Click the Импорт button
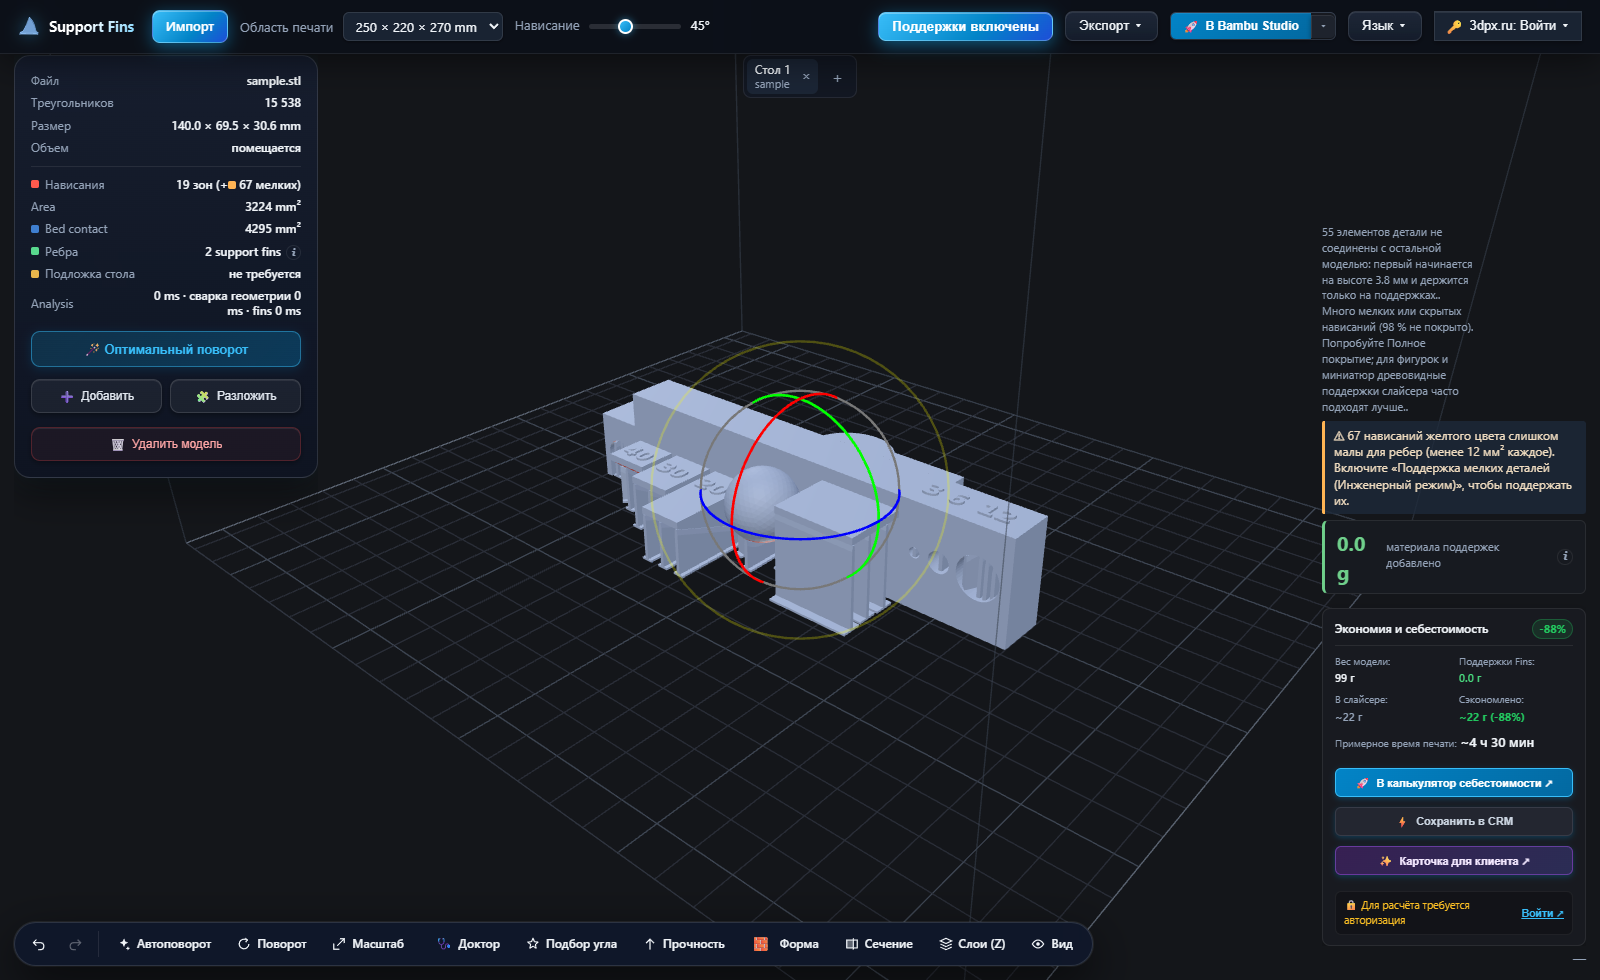 190,27
